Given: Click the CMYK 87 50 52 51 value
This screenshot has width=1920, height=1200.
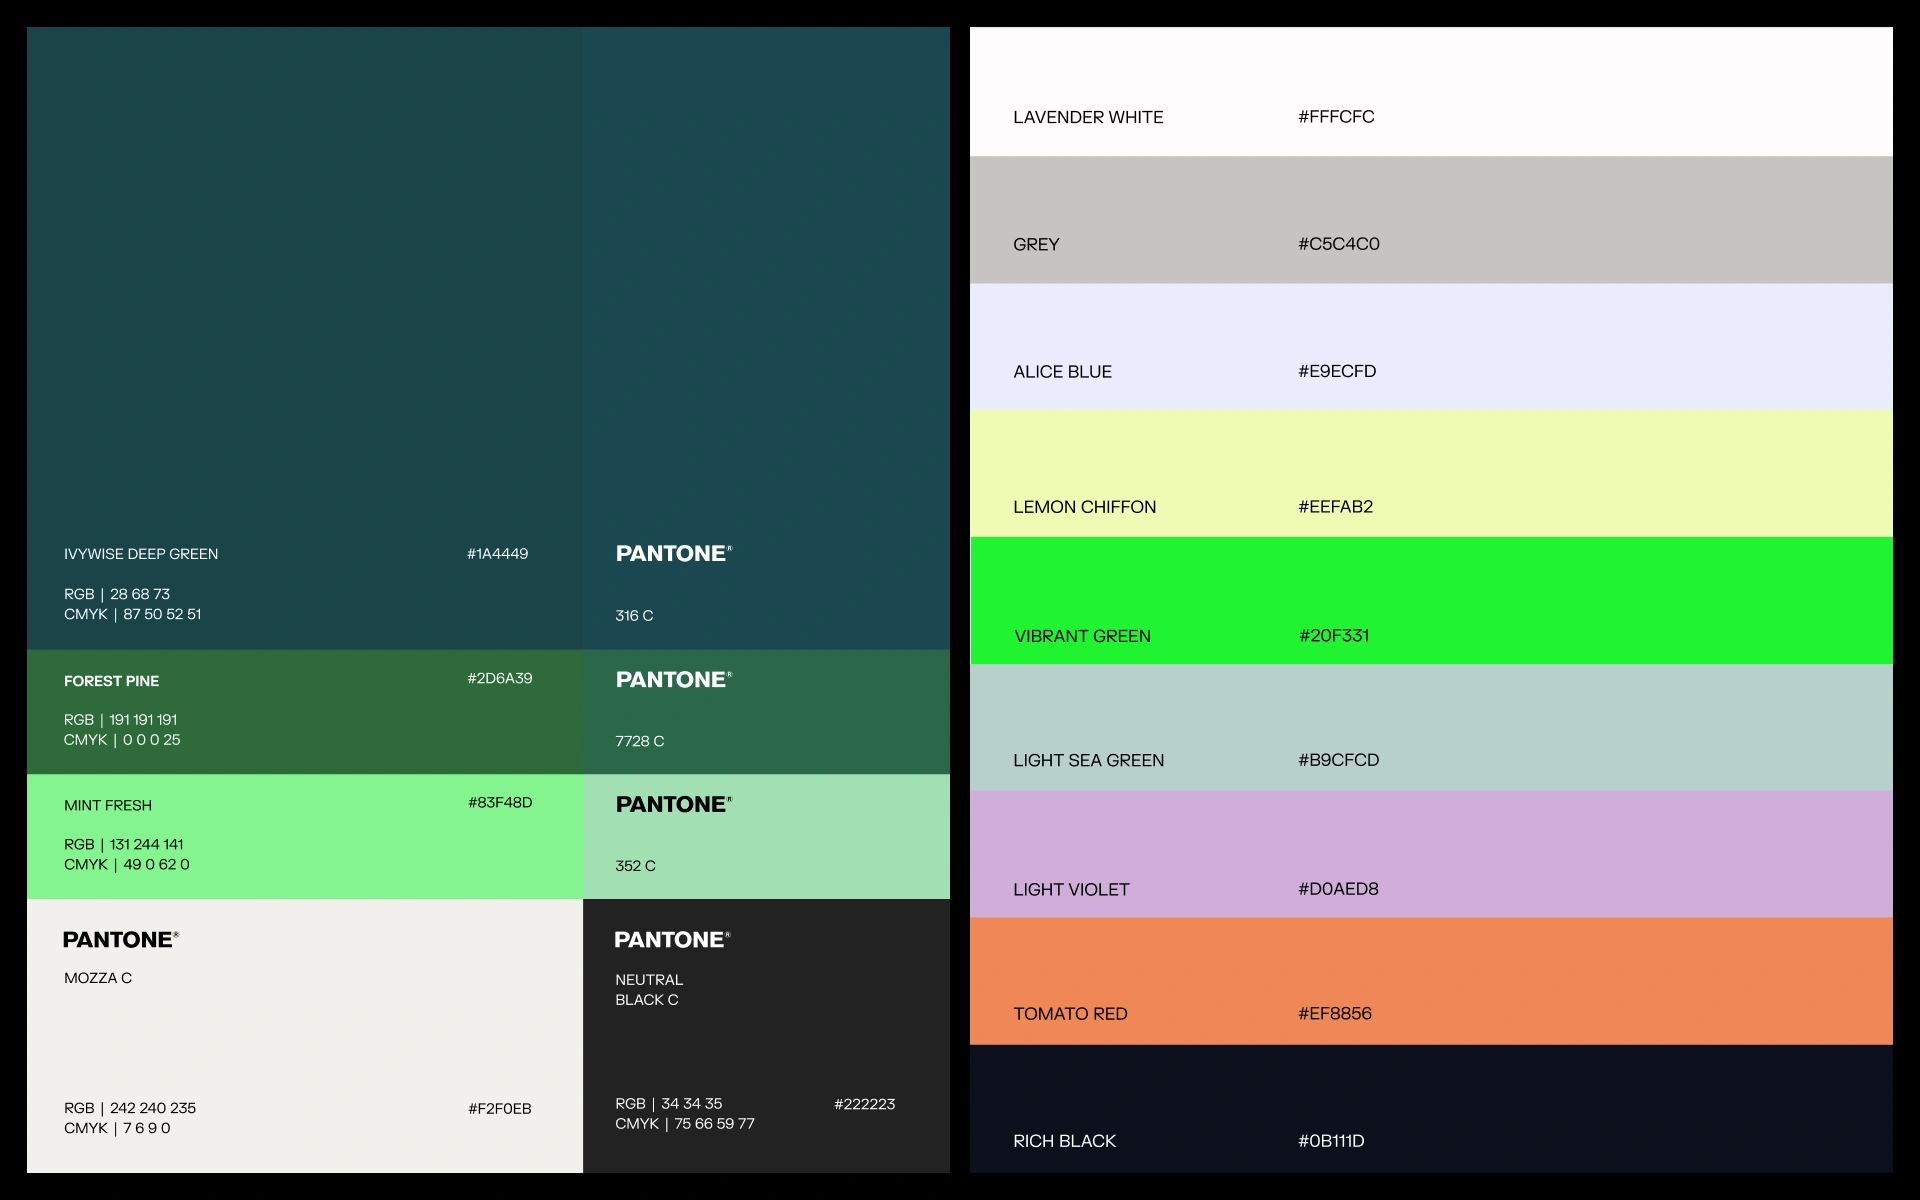Looking at the screenshot, I should click(x=133, y=614).
